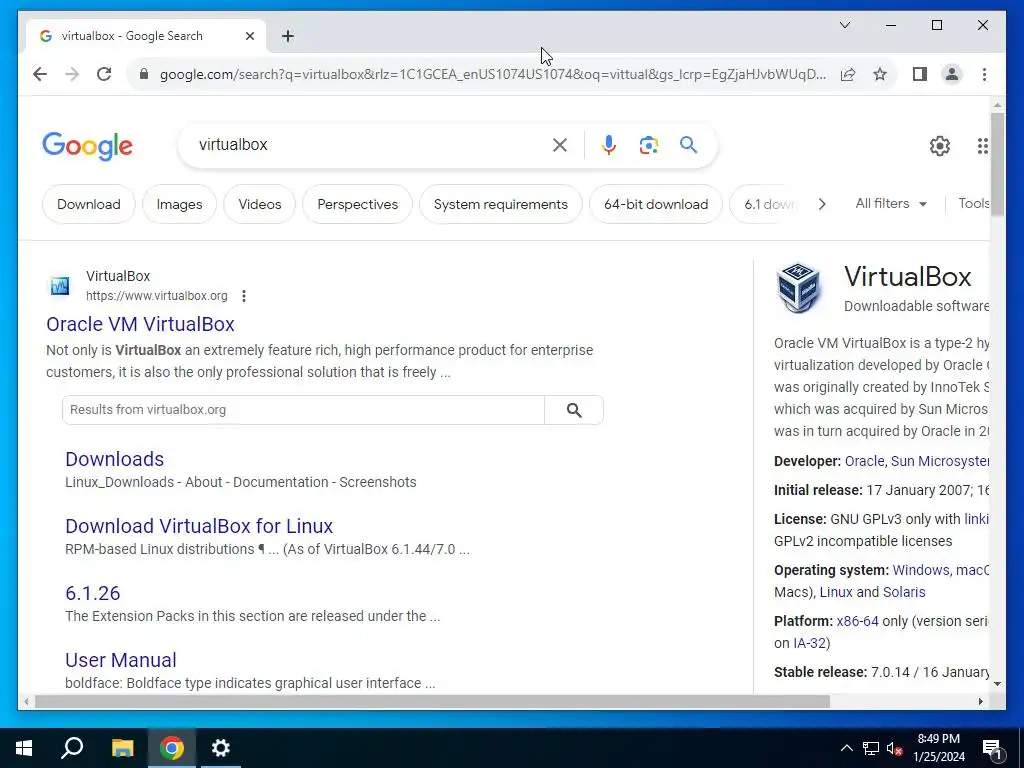Apply 64-bit download filter chip

[x=656, y=204]
